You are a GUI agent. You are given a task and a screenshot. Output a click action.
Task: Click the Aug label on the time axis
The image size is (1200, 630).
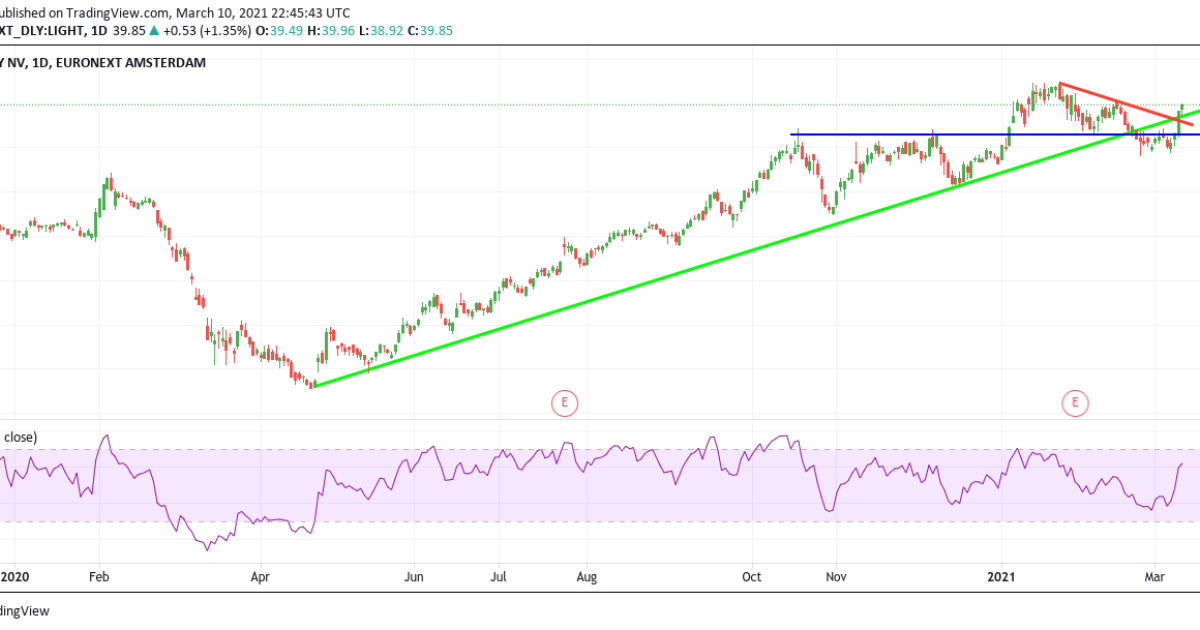[587, 577]
